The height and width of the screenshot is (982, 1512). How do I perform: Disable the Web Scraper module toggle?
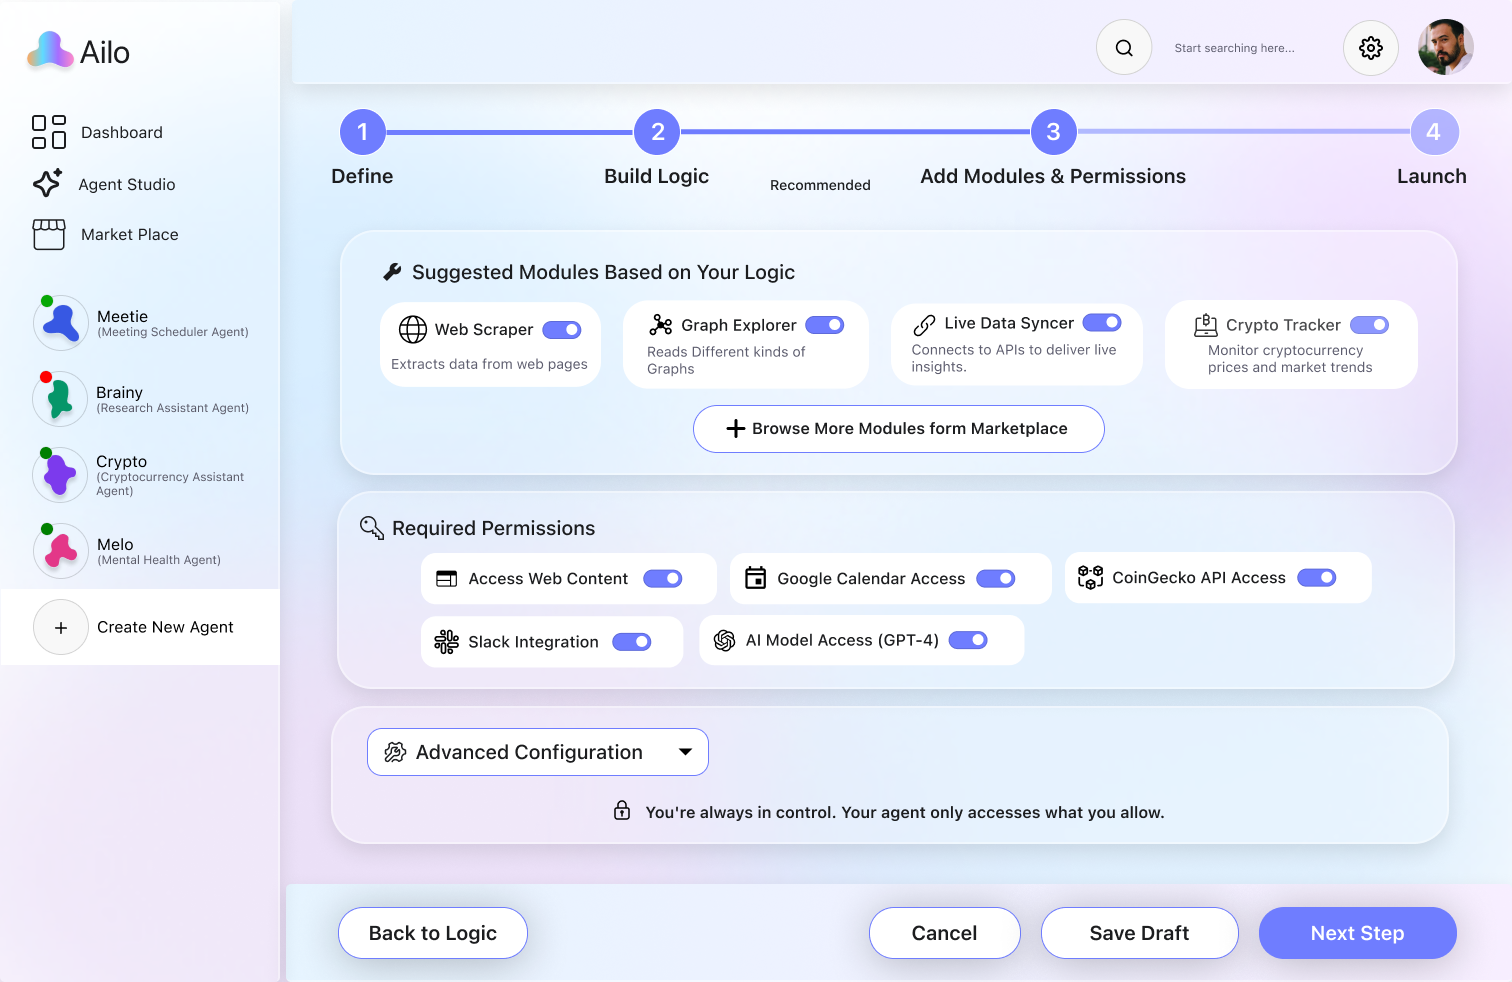click(562, 330)
